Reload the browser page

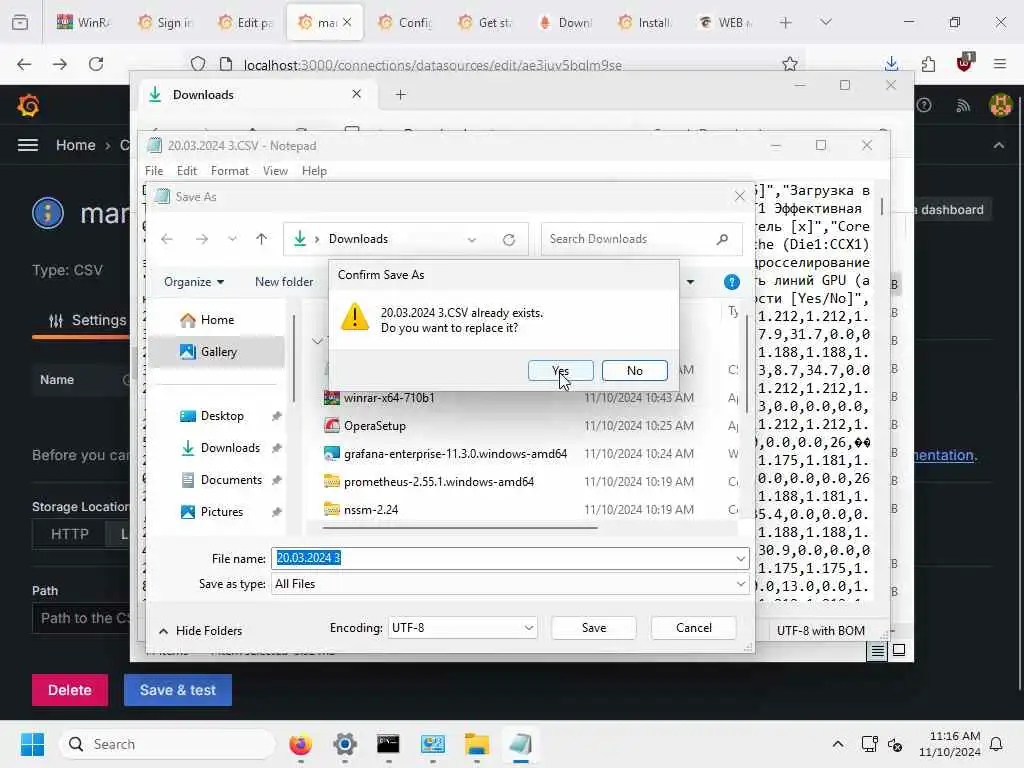pos(96,64)
